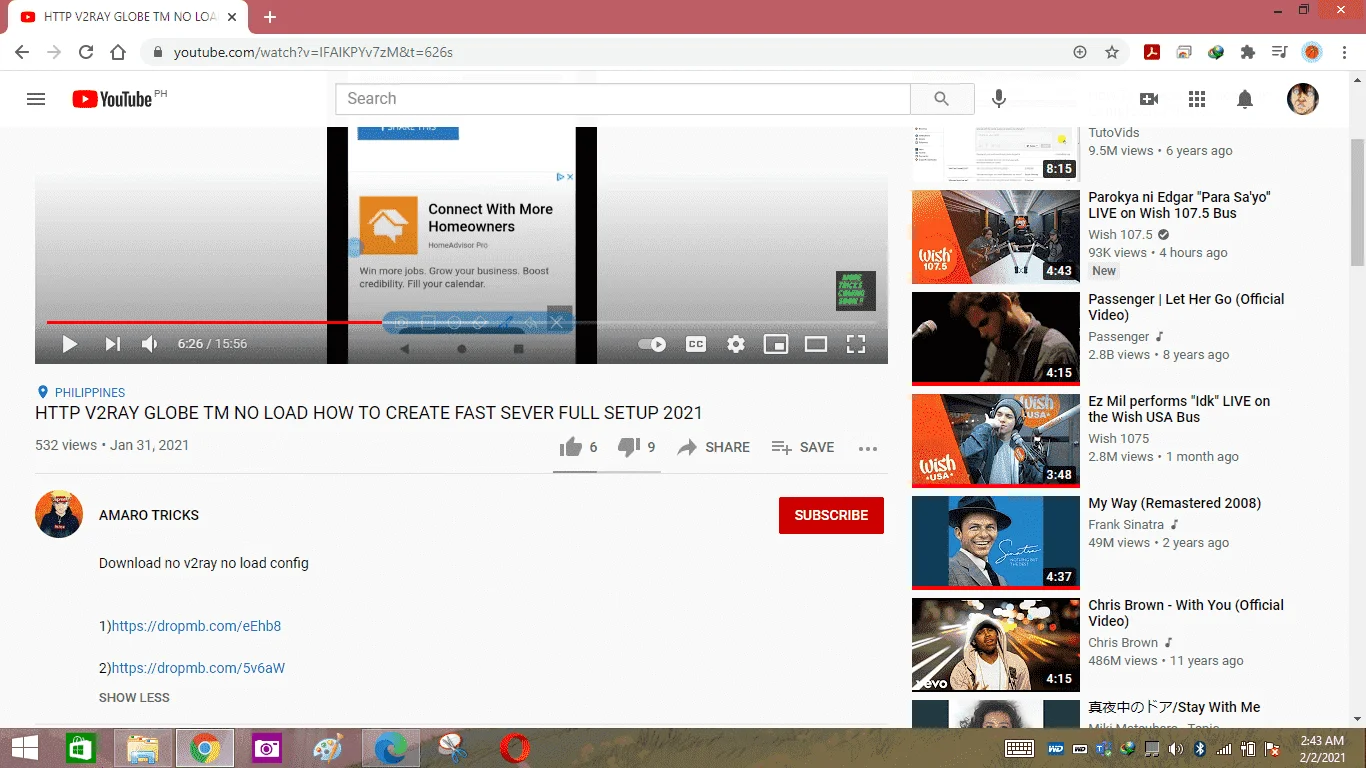The image size is (1366, 768).
Task: Open Chris Brown With You video title
Action: coord(1186,613)
